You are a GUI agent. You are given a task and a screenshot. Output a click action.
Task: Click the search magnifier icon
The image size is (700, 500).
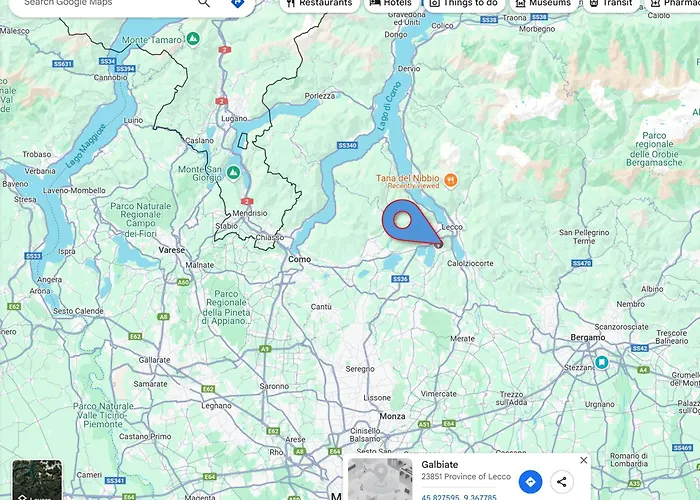click(x=204, y=3)
